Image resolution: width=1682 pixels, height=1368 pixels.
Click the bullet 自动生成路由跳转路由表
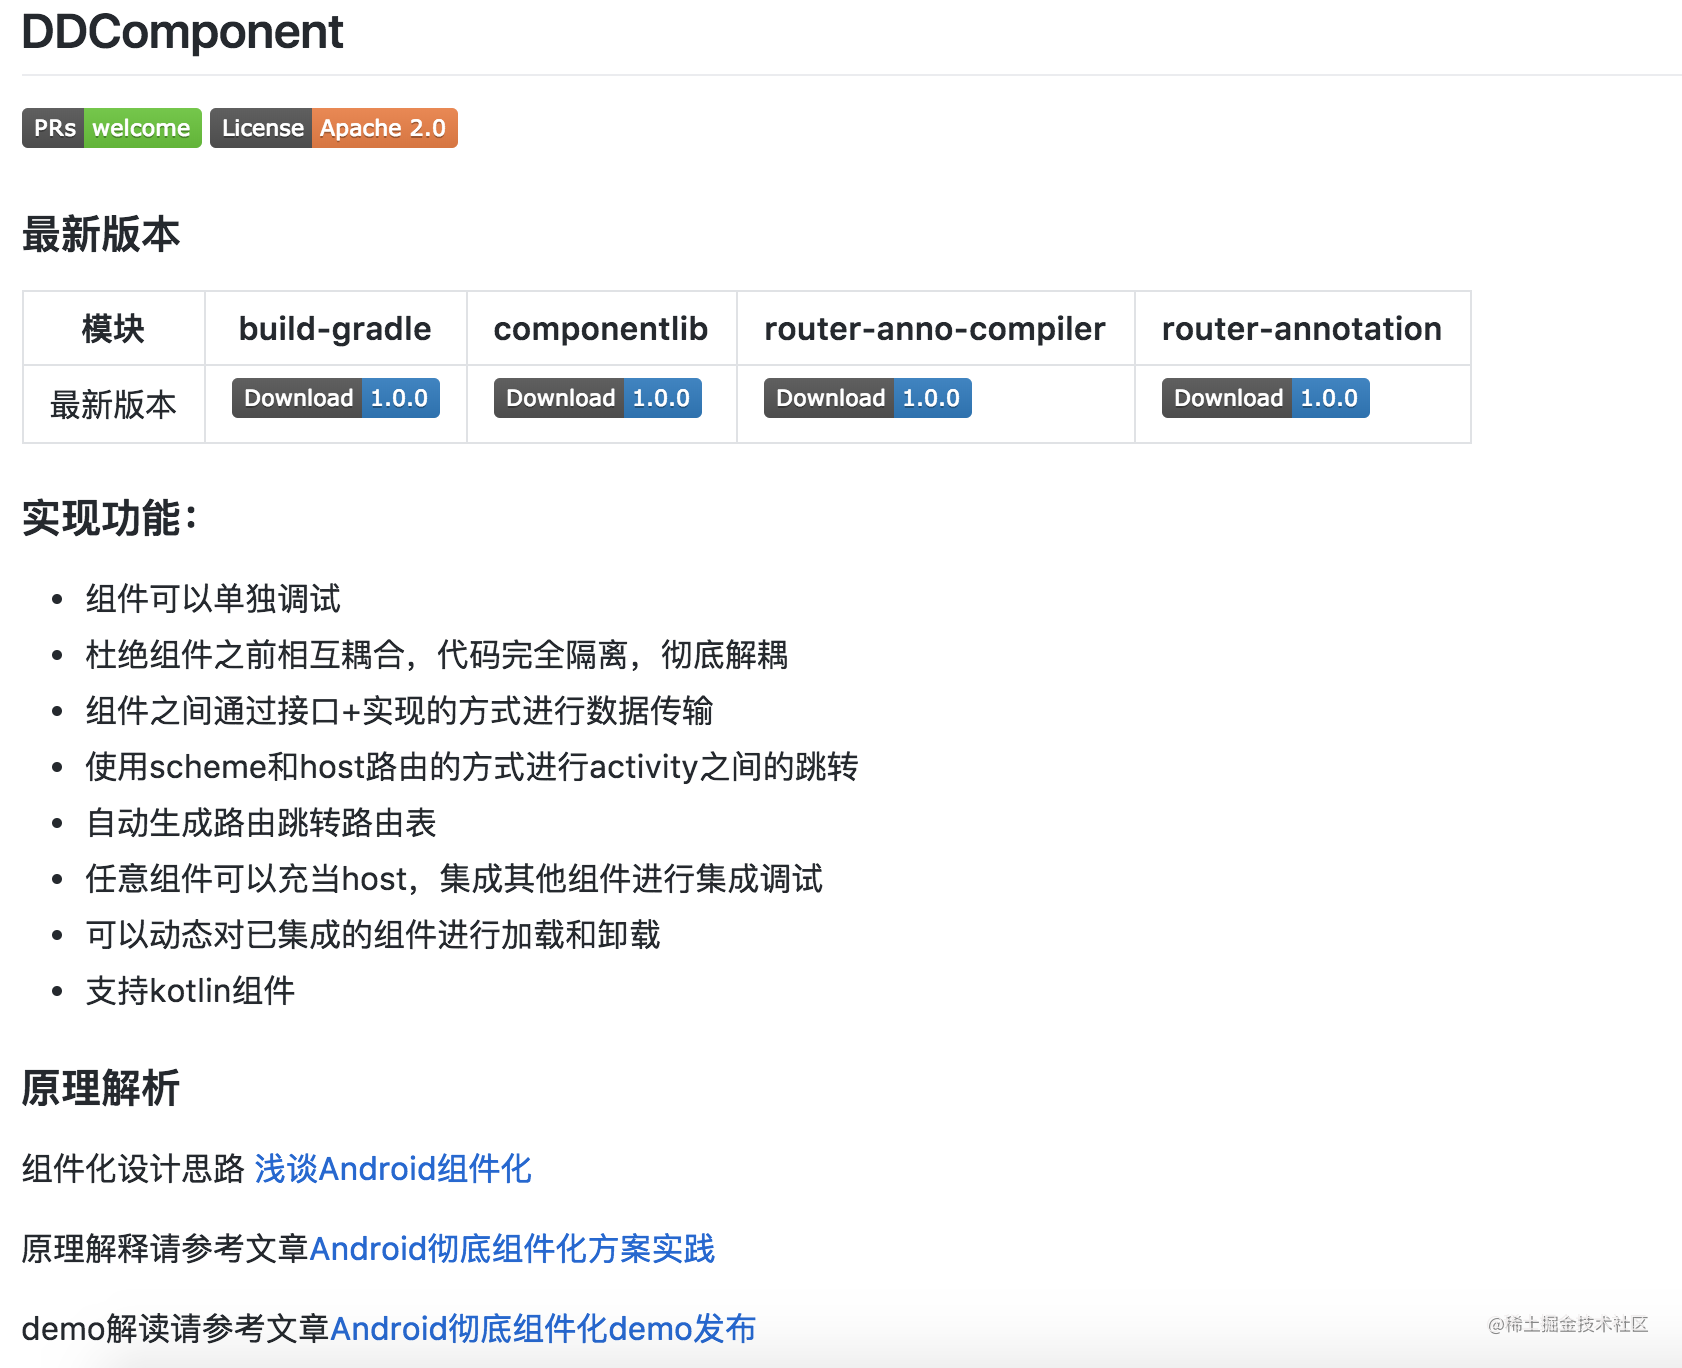tap(261, 823)
